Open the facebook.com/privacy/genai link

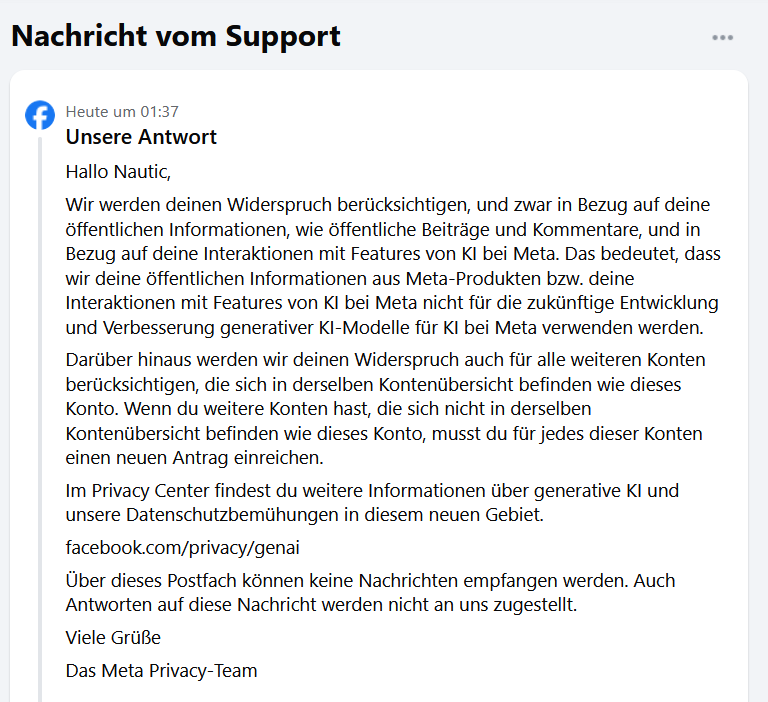pyautogui.click(x=182, y=548)
